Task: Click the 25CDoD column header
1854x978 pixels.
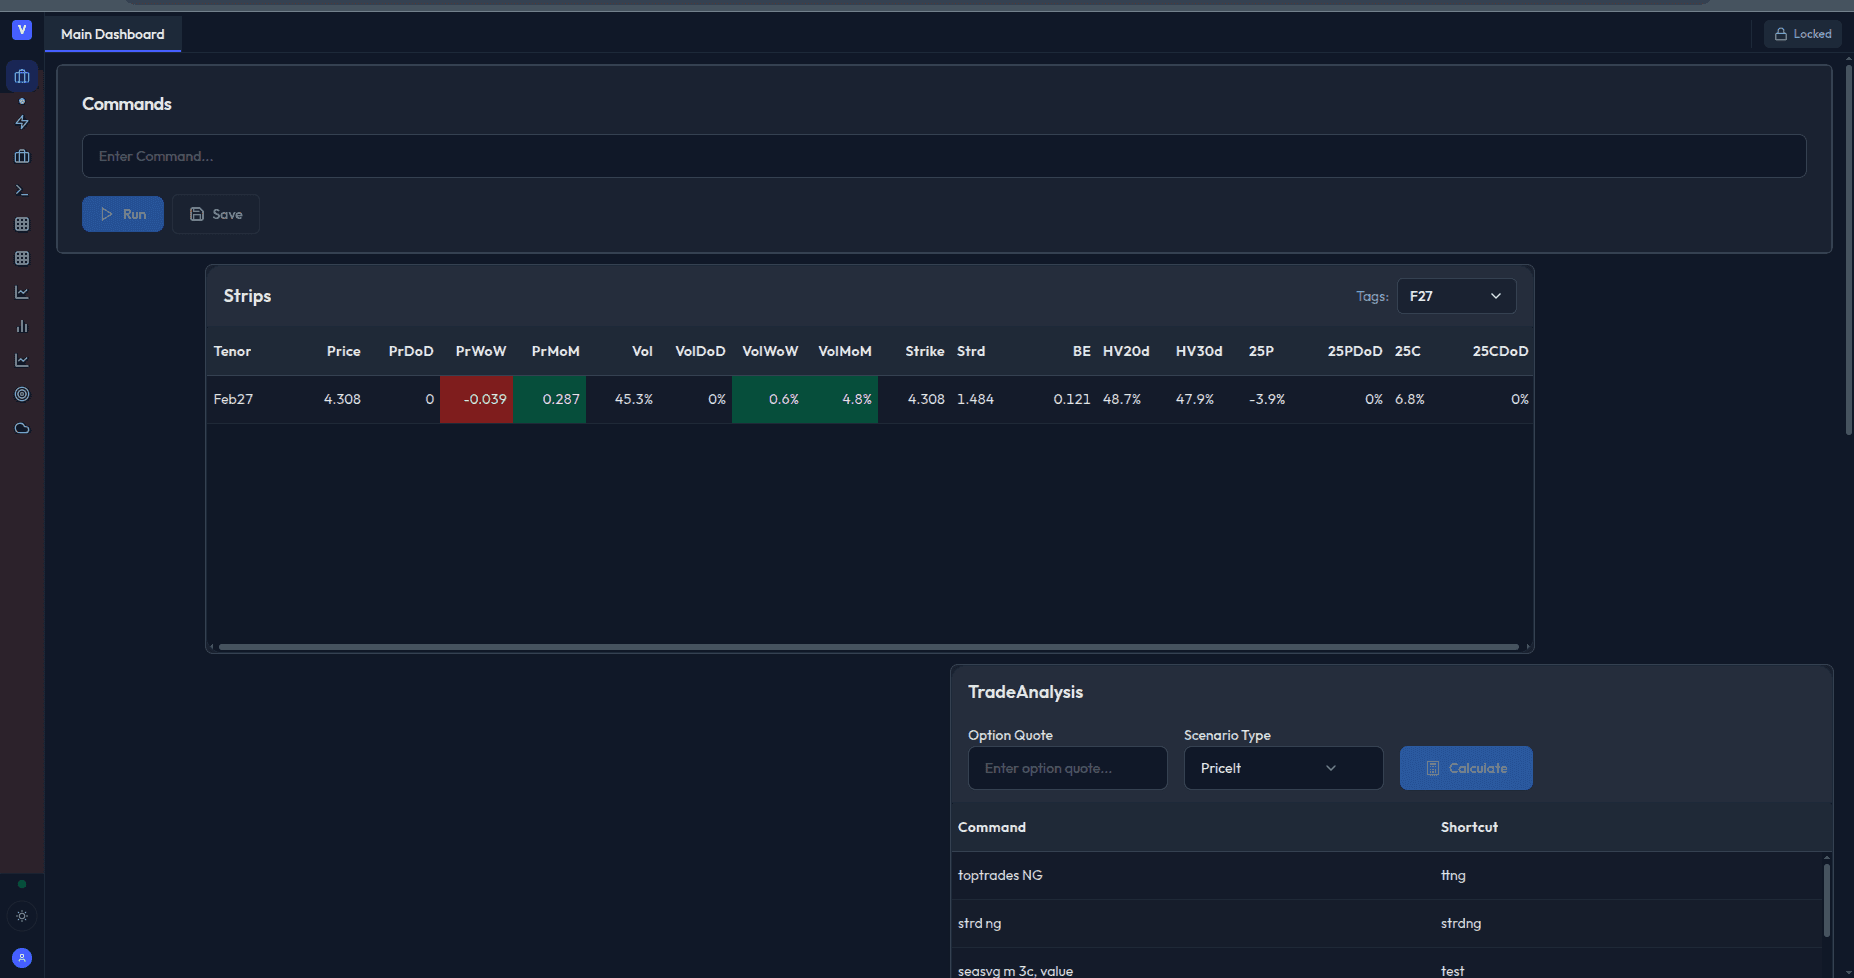Action: click(x=1500, y=351)
